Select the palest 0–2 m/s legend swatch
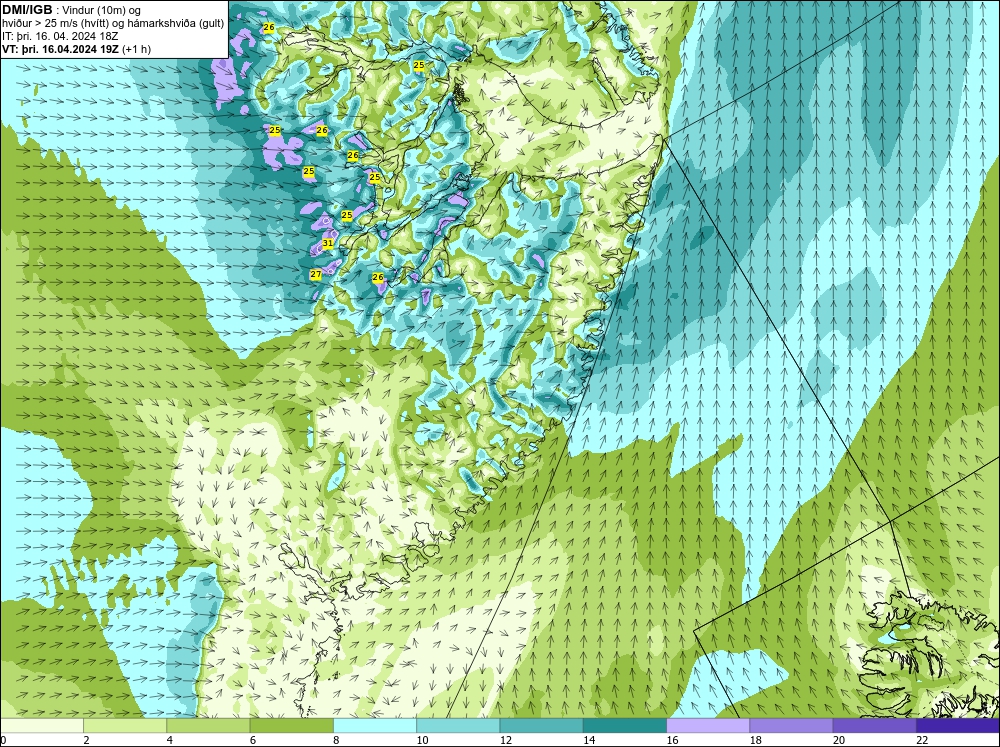This screenshot has height=747, width=1000. (42, 725)
